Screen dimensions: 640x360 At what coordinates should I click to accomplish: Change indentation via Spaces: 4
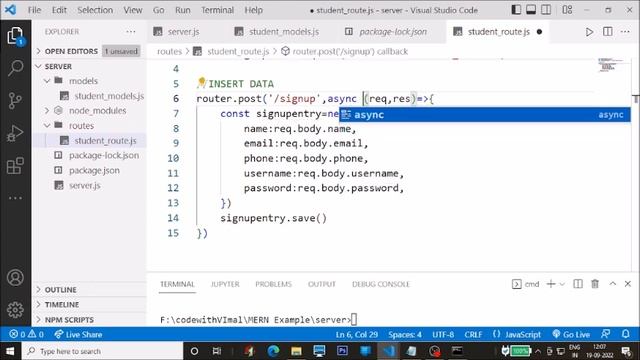coord(405,334)
